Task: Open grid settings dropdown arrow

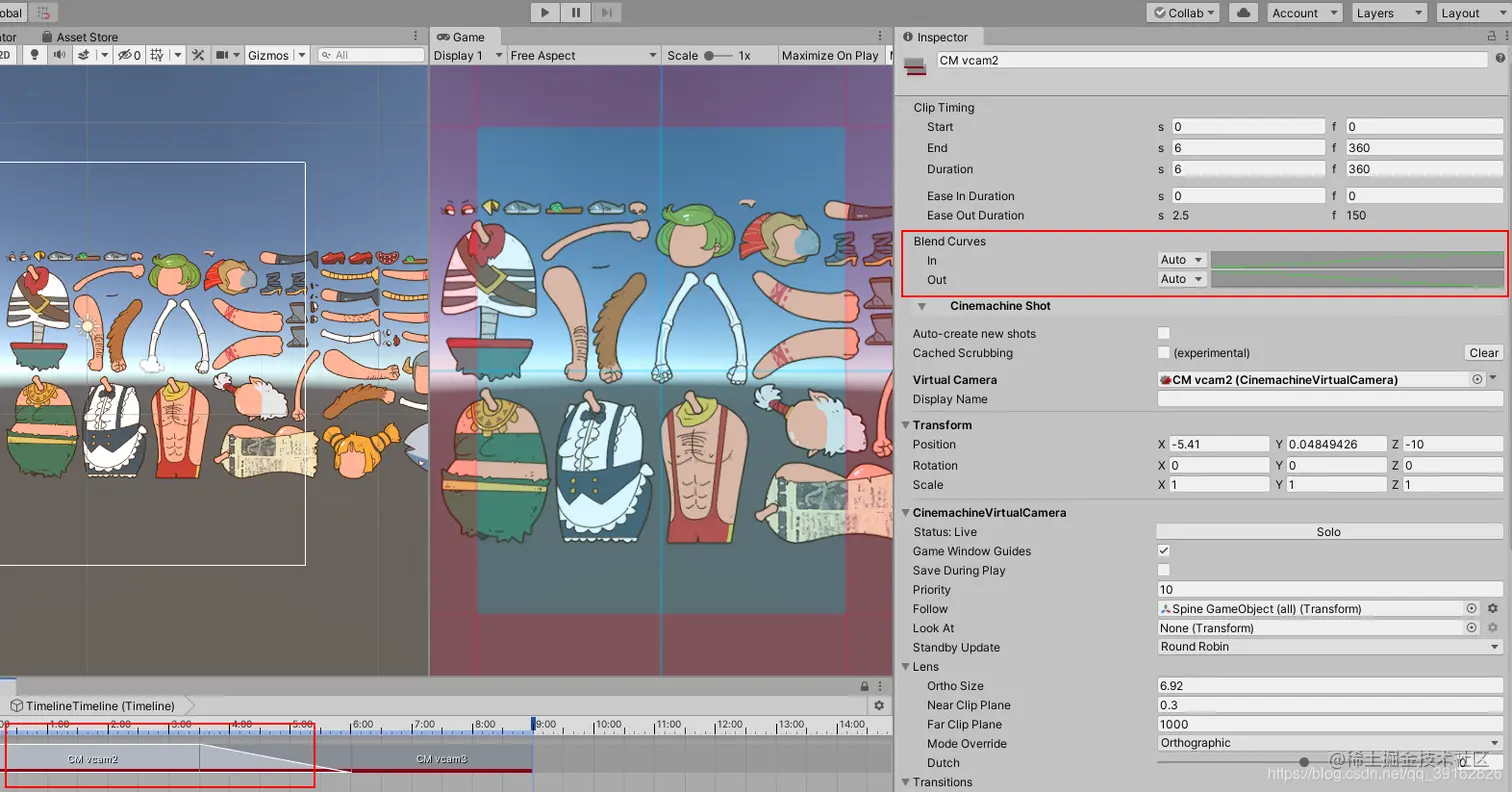Action: pos(178,55)
